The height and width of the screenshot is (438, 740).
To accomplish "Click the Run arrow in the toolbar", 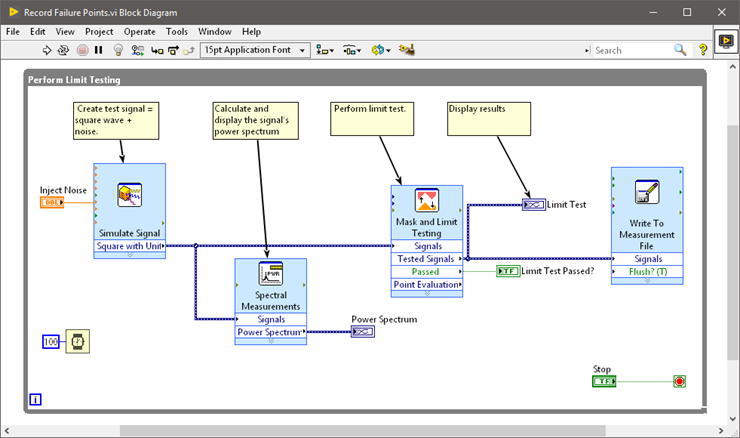I will click(46, 49).
